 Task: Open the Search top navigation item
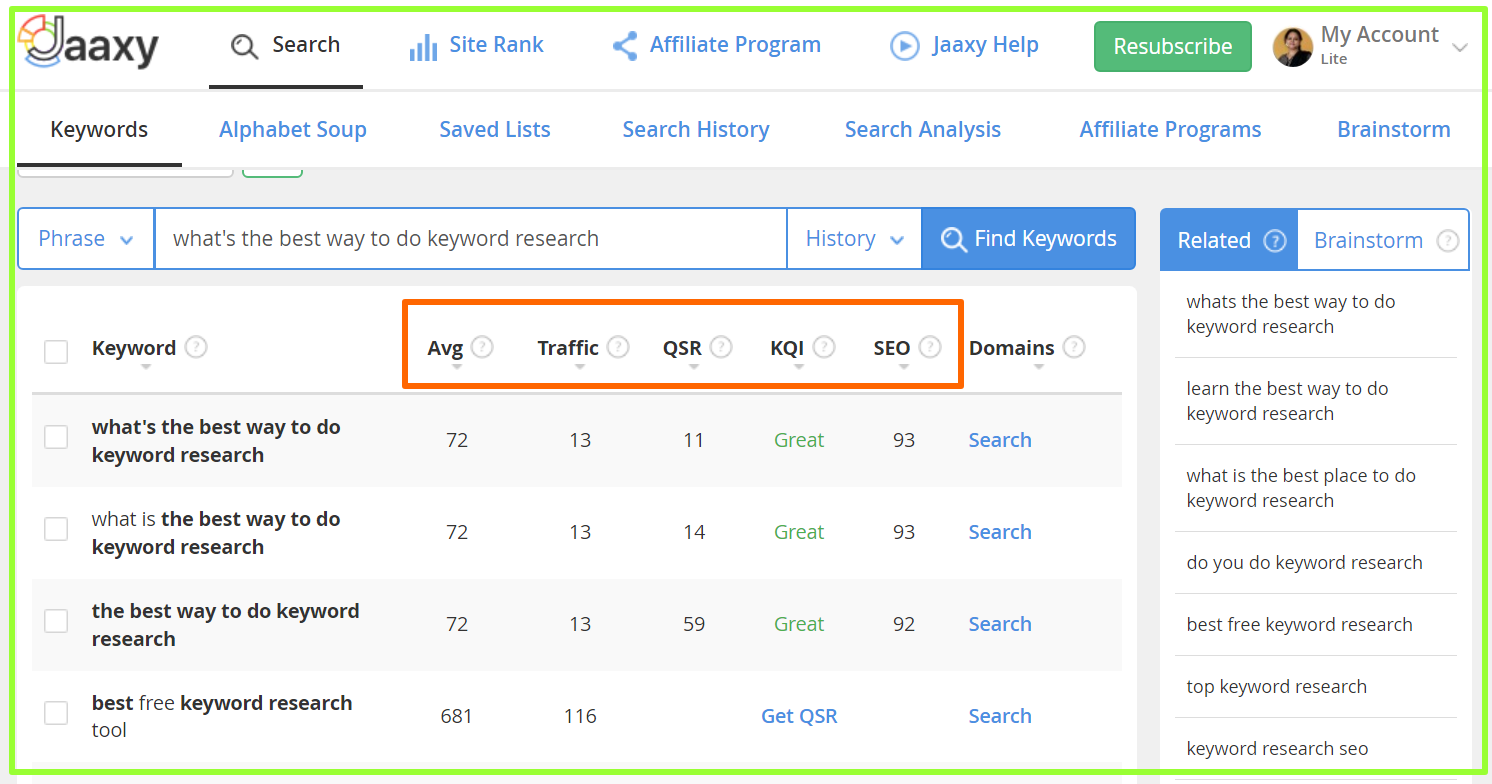click(x=286, y=46)
